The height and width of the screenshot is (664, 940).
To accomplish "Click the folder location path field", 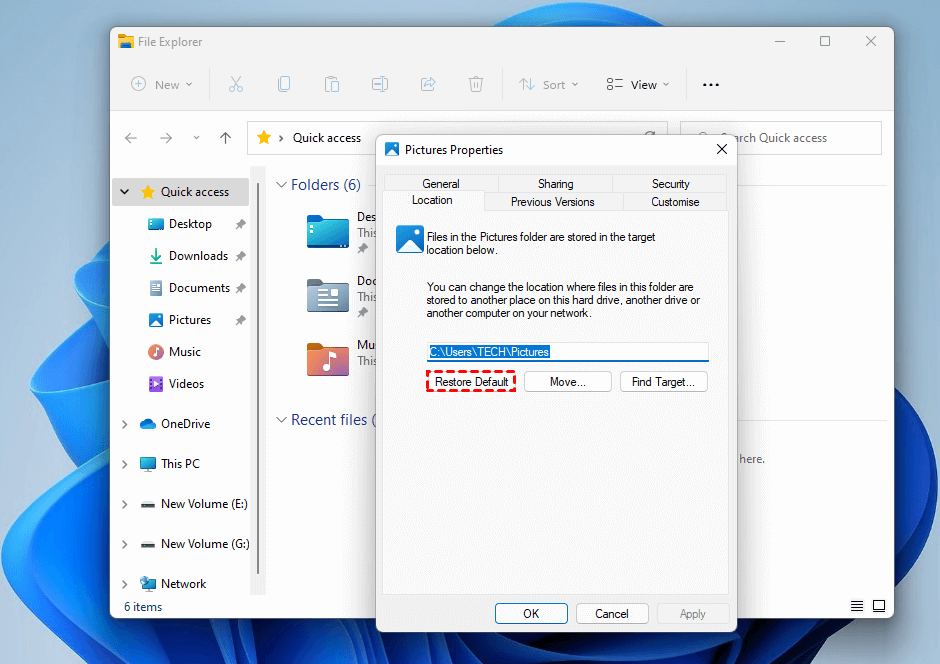I will coord(567,352).
